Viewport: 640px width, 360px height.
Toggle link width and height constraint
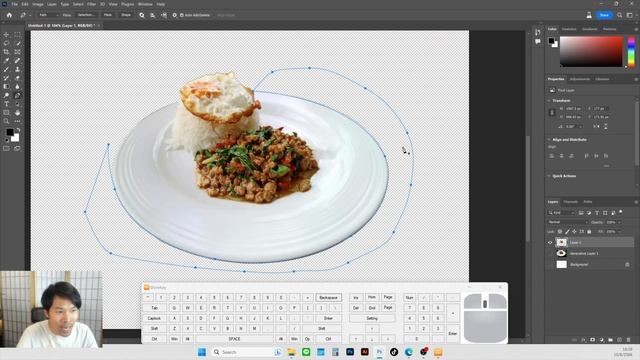click(552, 112)
